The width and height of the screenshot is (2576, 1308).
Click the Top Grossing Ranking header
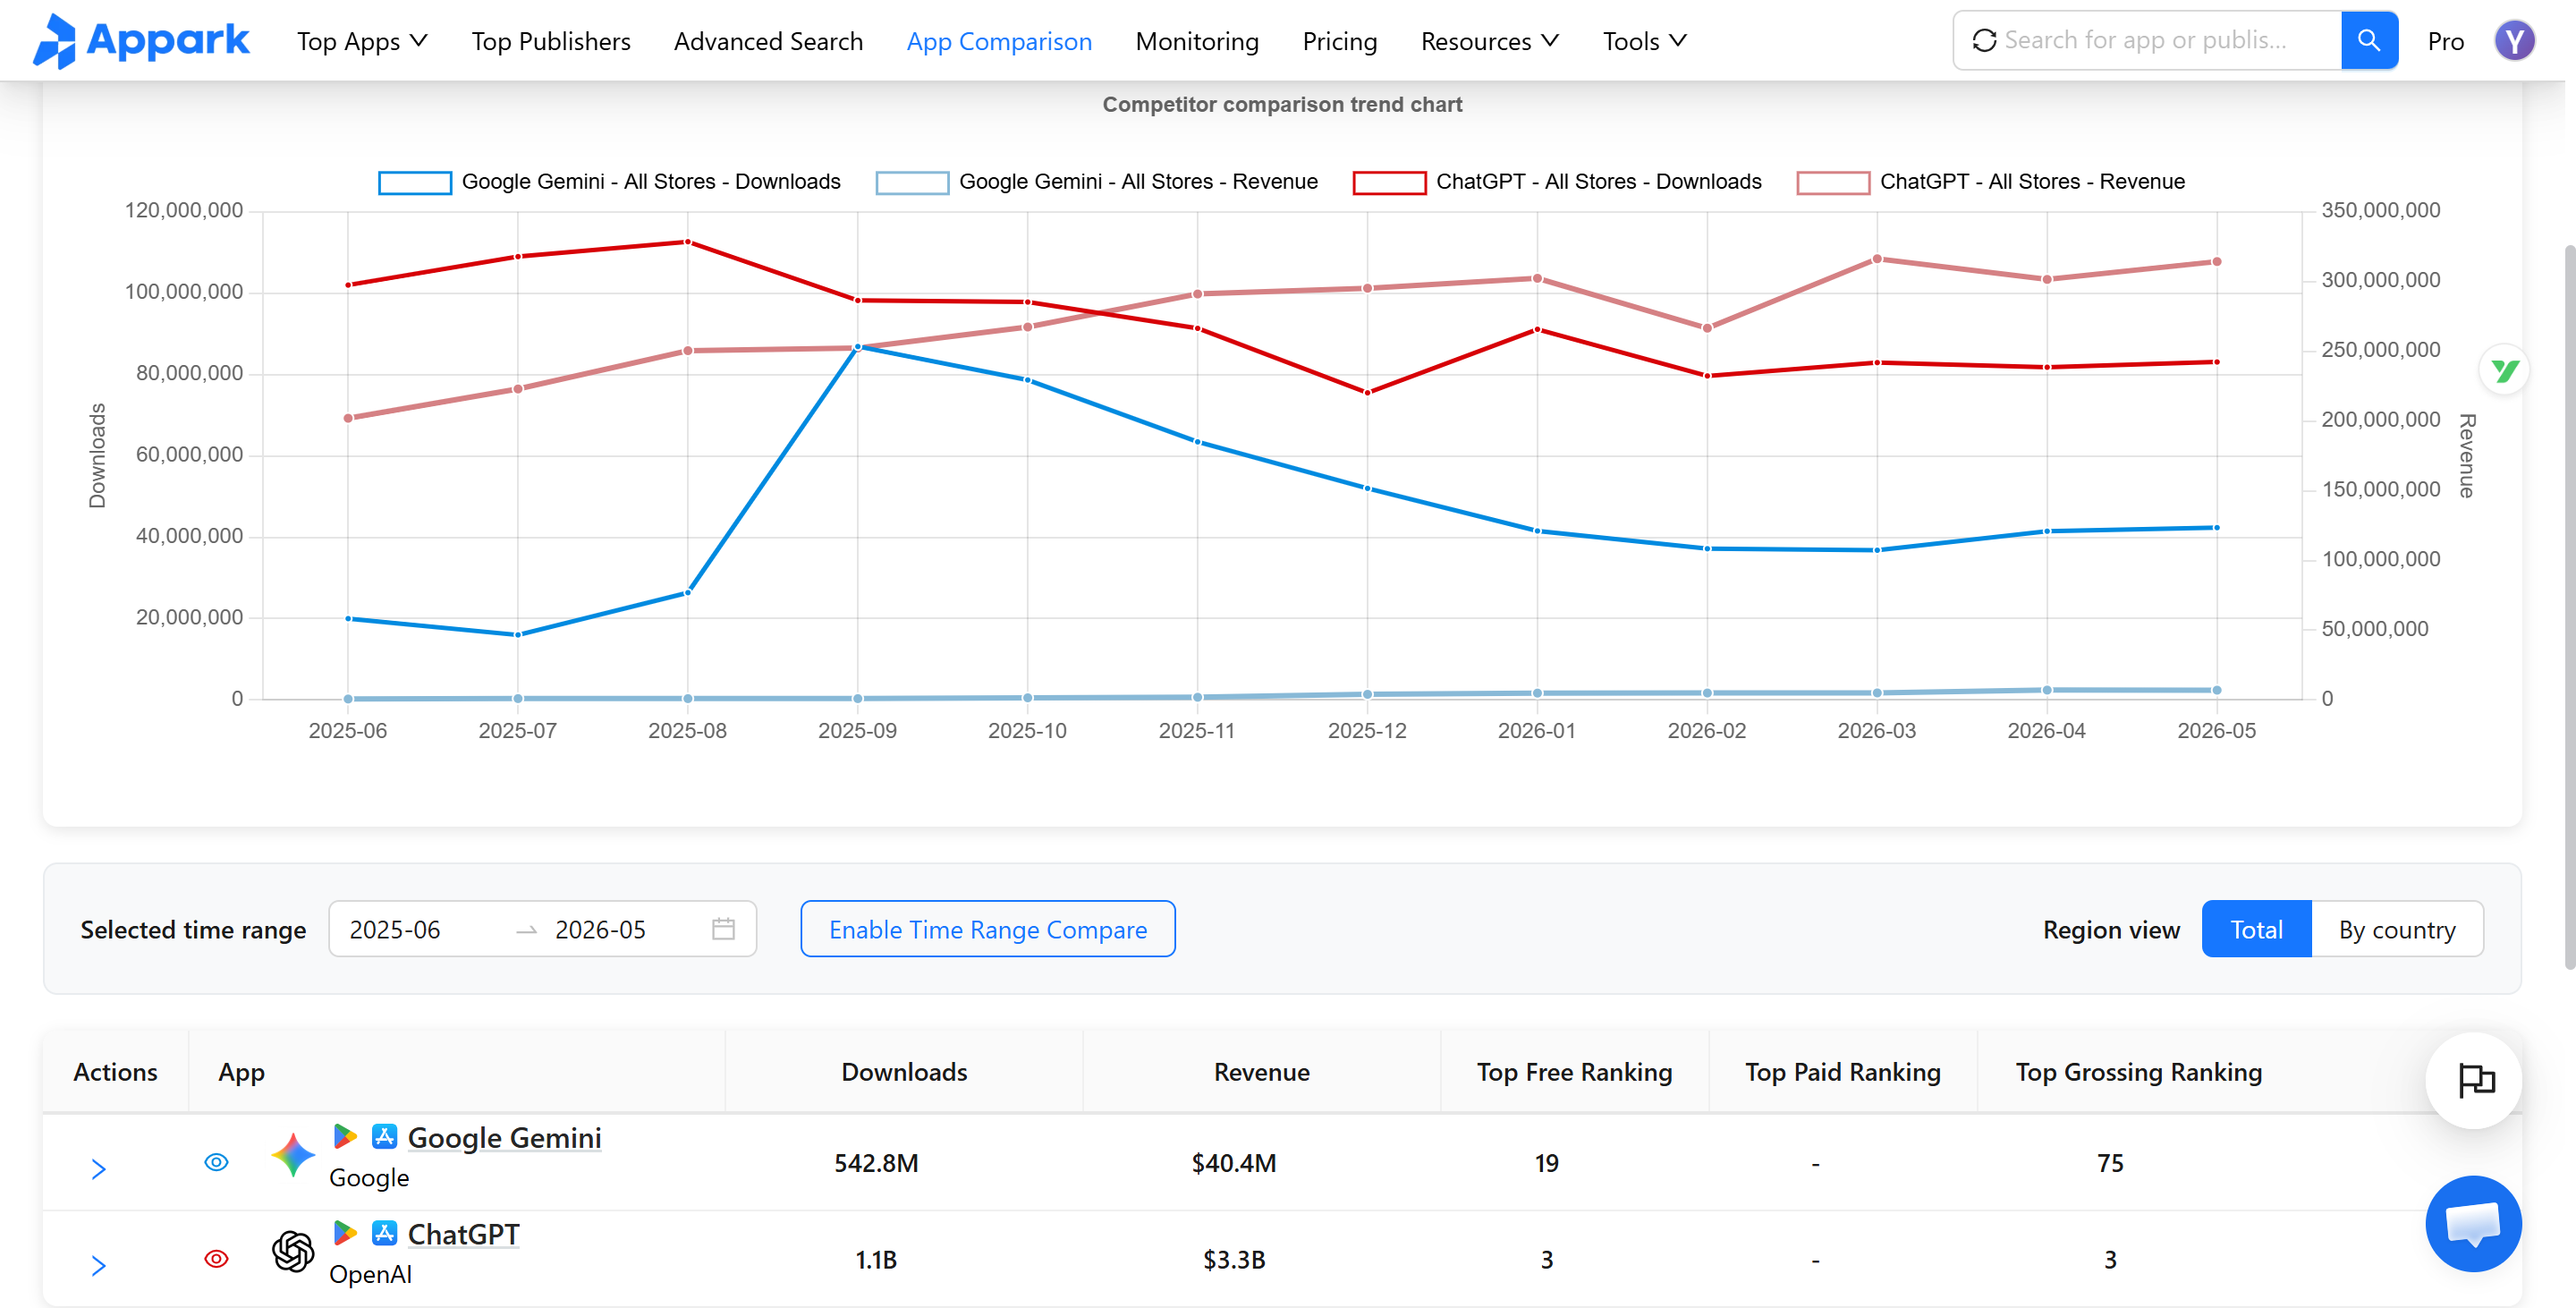pos(2138,1072)
